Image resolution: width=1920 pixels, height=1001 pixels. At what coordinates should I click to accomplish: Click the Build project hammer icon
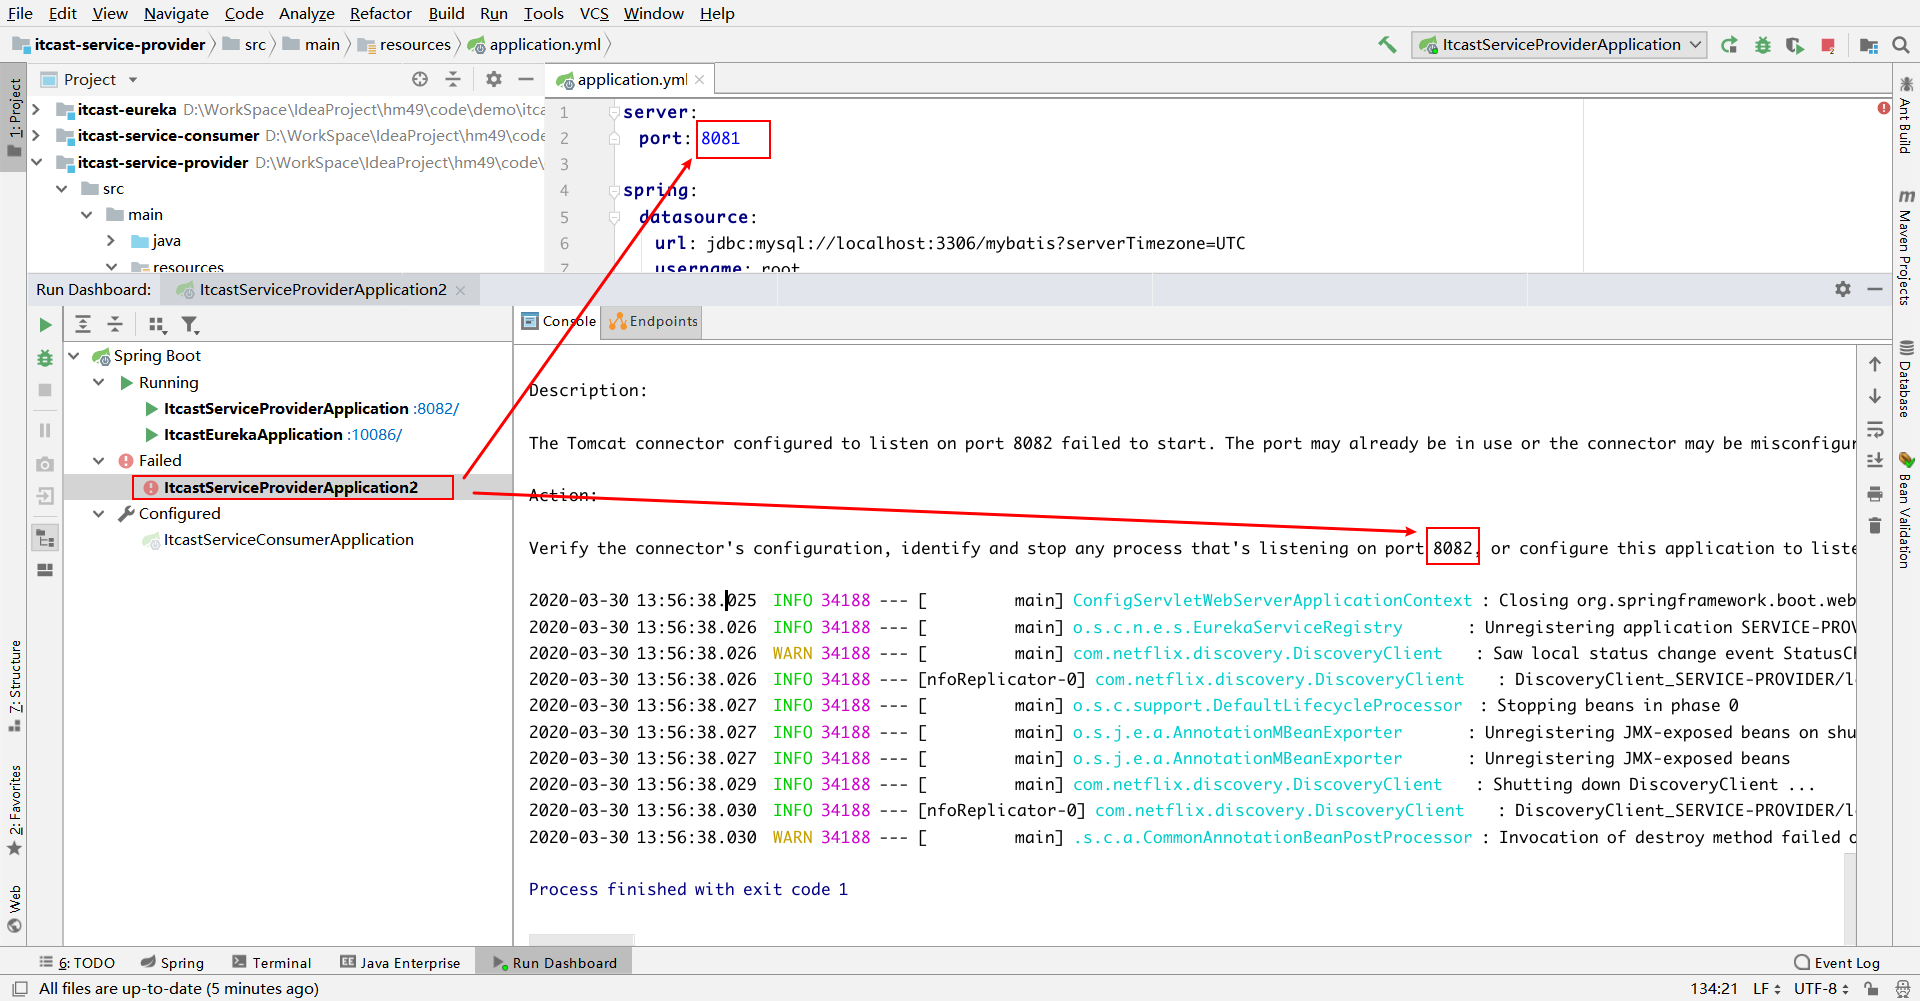coord(1387,45)
